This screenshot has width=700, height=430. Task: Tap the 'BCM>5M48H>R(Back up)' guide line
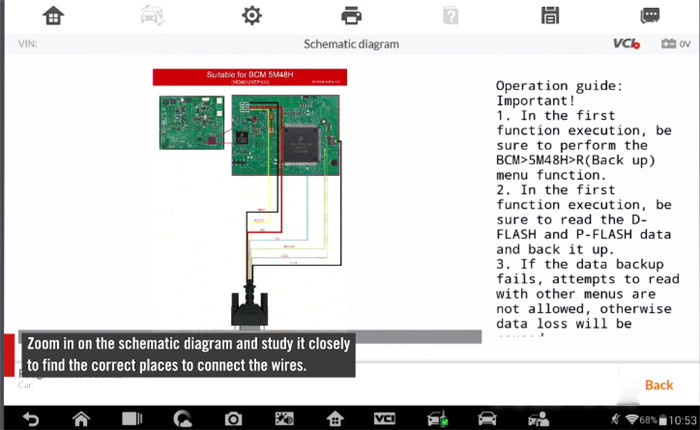[575, 160]
